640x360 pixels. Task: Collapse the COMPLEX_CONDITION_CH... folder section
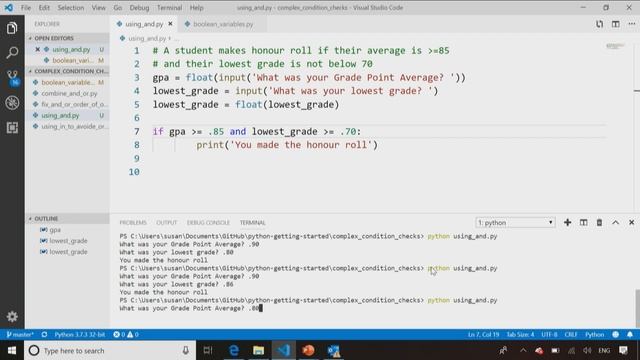tap(67, 71)
